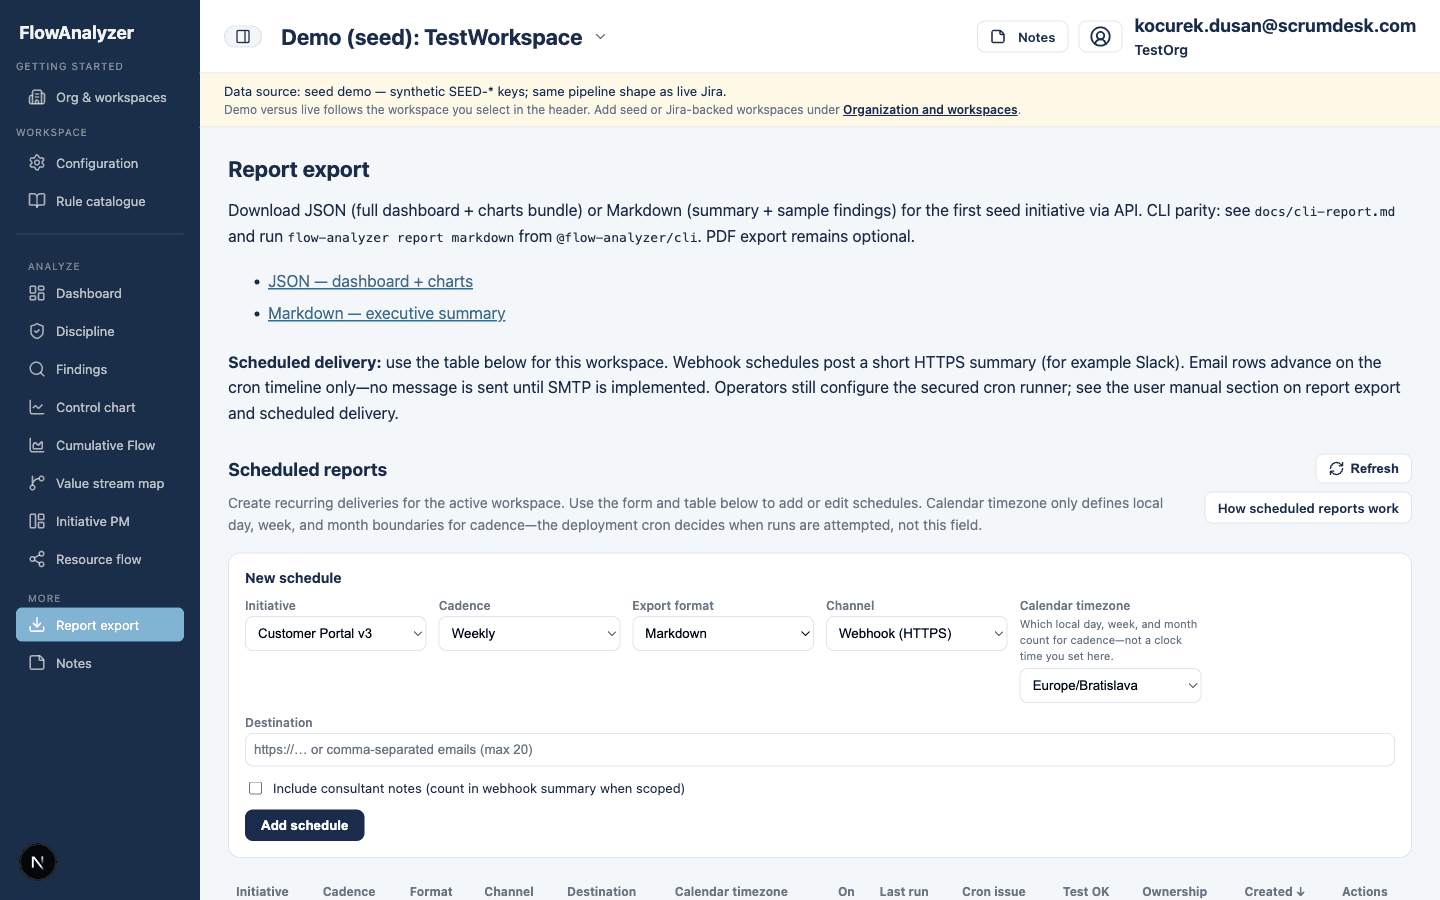Click the Cumulative Flow area chart icon
This screenshot has height=900, width=1440.
pos(37,445)
